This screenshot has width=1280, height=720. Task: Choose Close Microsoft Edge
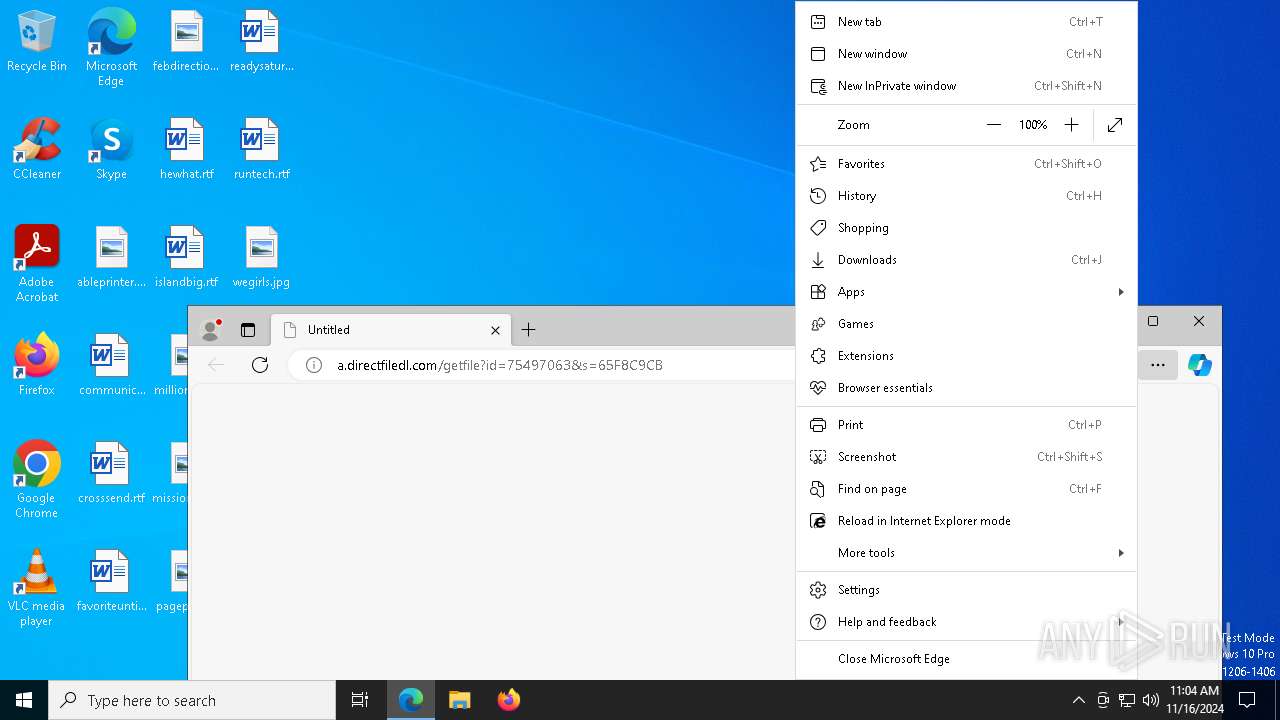pyautogui.click(x=966, y=658)
